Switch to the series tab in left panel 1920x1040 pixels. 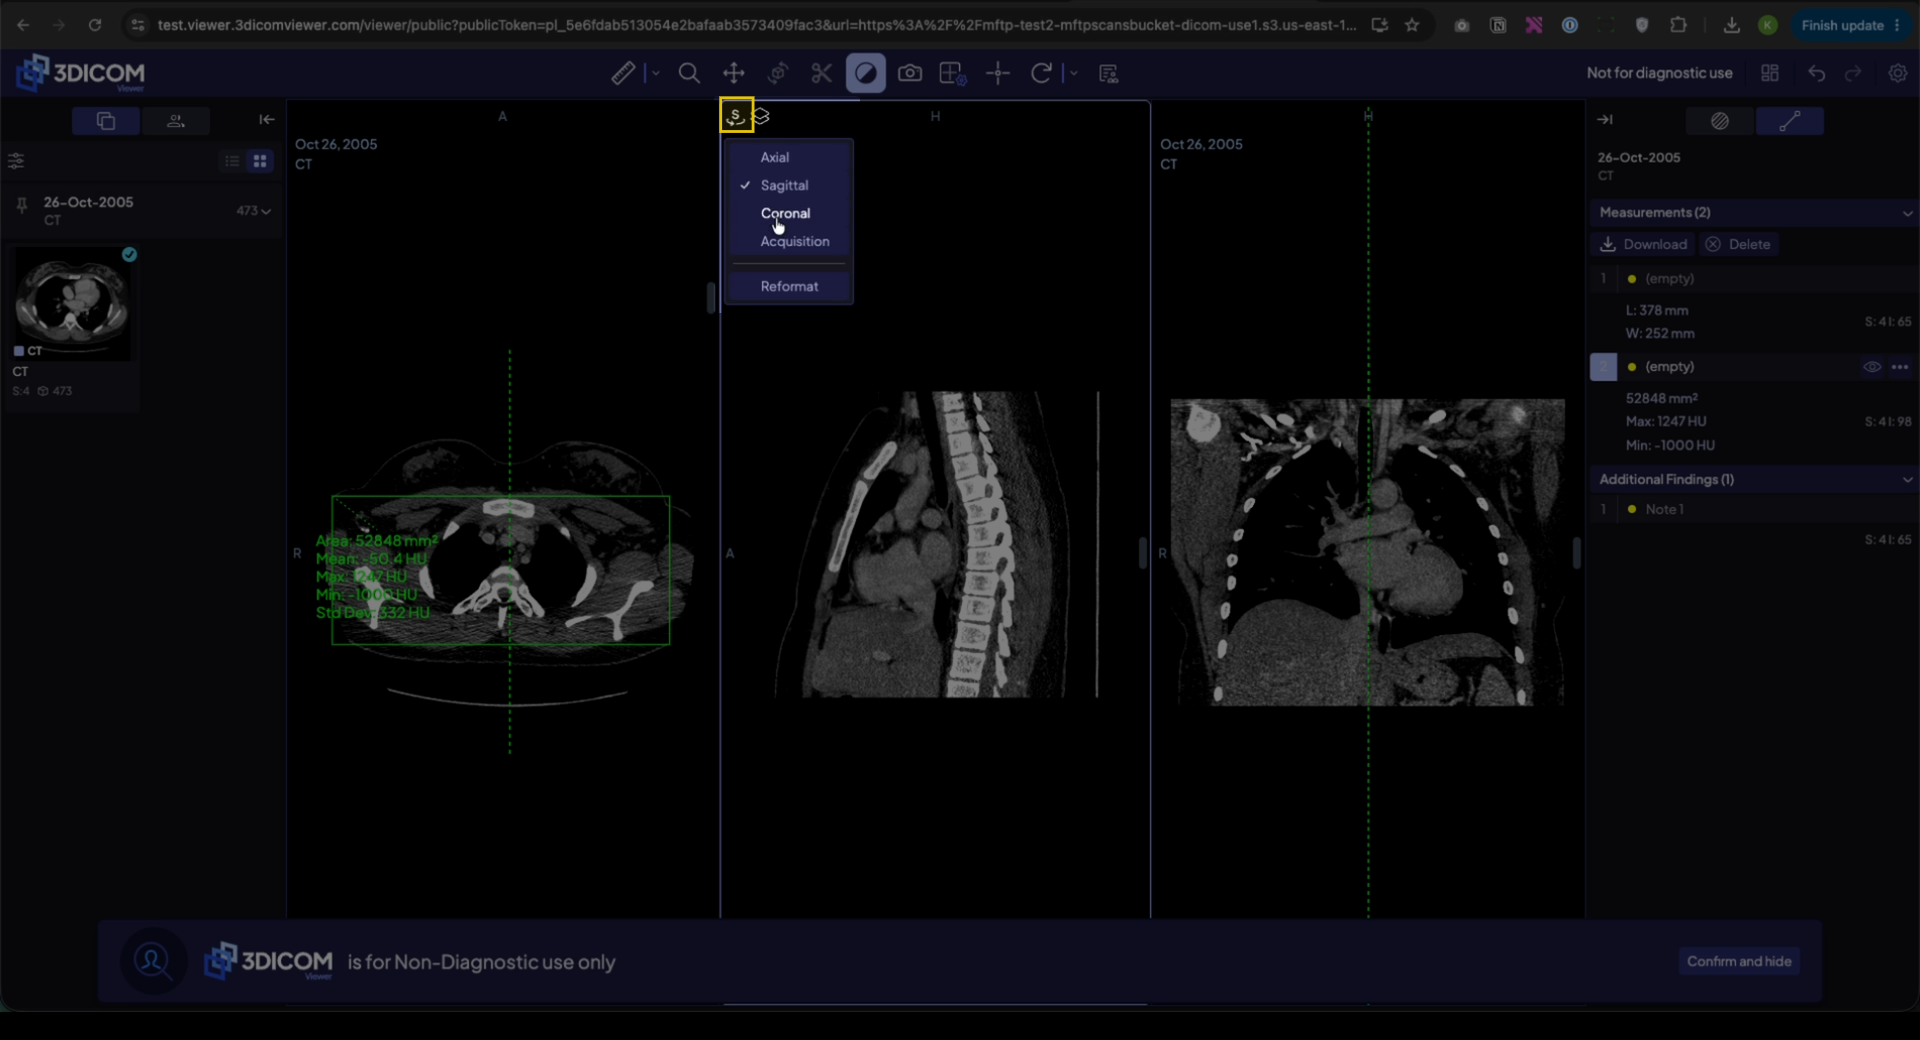coord(105,121)
